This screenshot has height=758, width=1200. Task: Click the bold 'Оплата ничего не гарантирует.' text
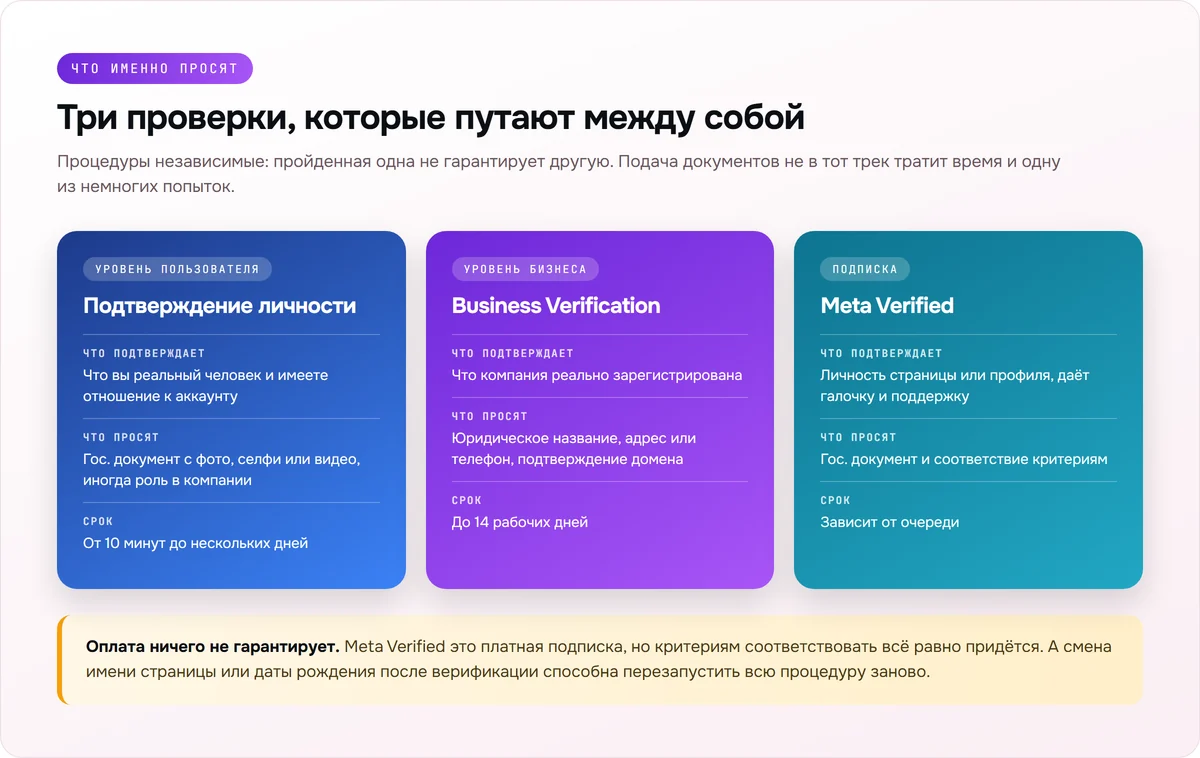tap(213, 647)
